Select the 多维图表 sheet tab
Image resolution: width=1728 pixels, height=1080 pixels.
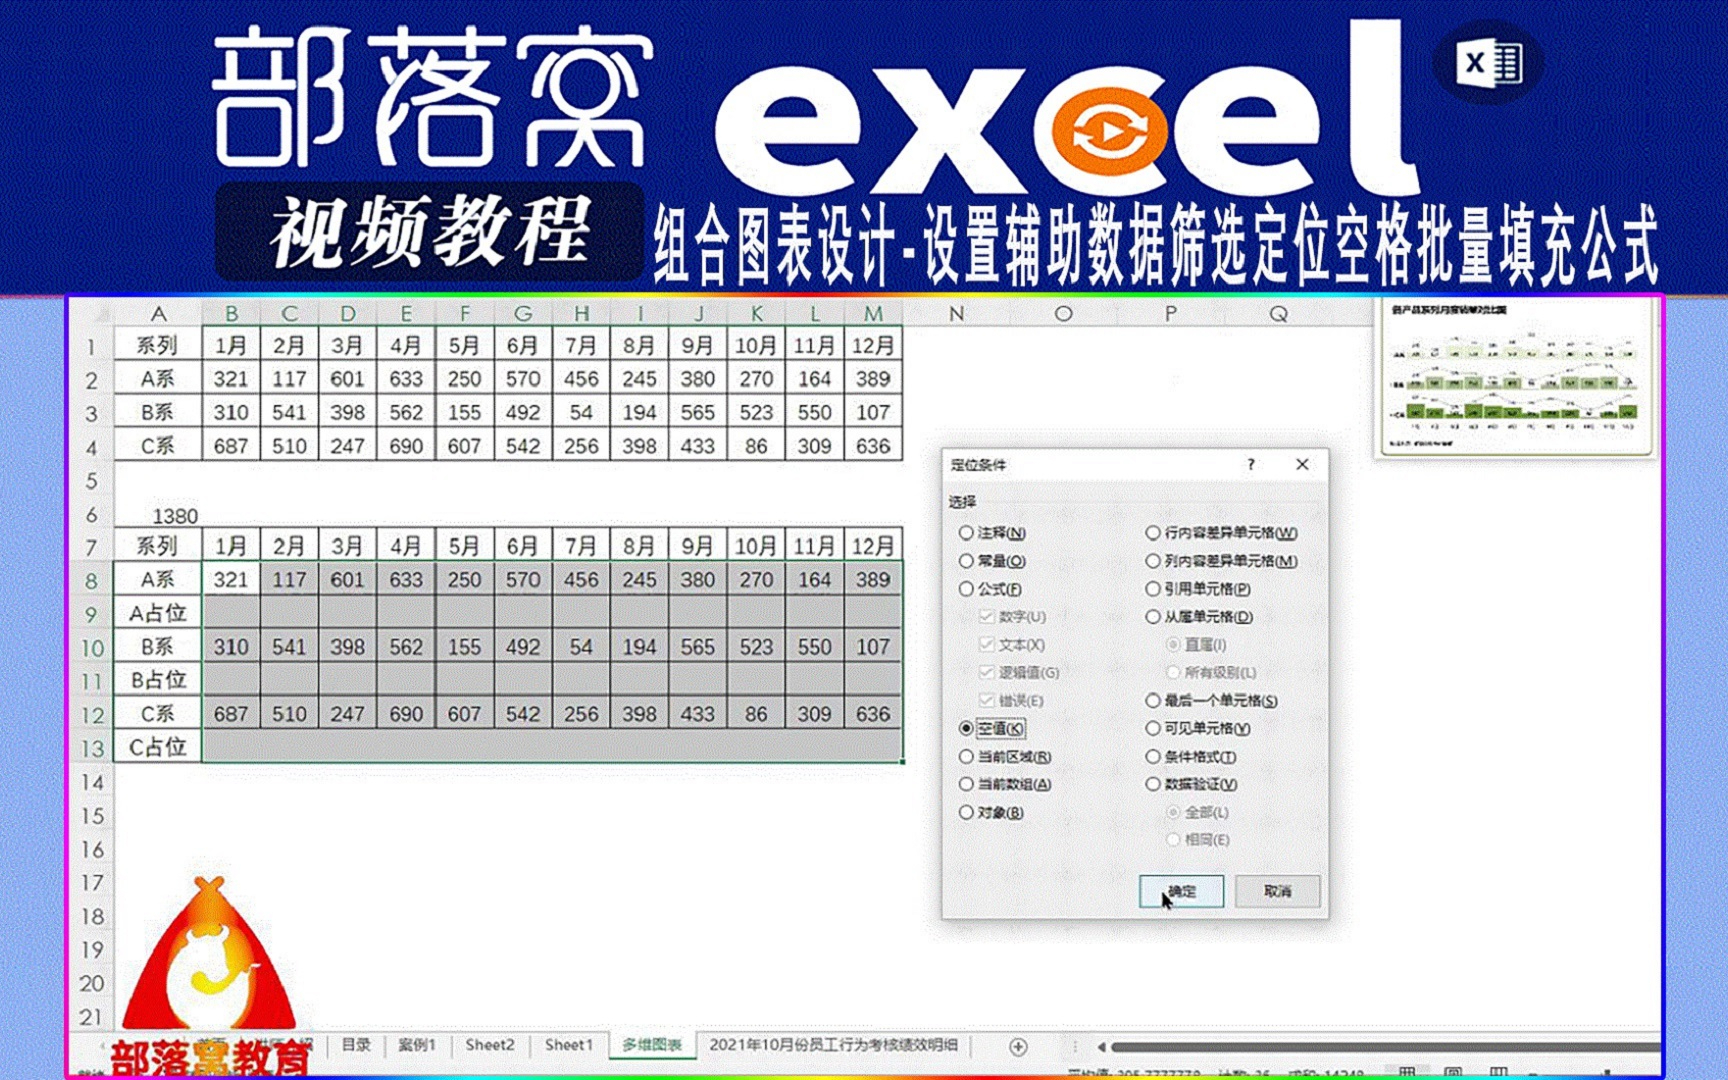(x=652, y=1045)
